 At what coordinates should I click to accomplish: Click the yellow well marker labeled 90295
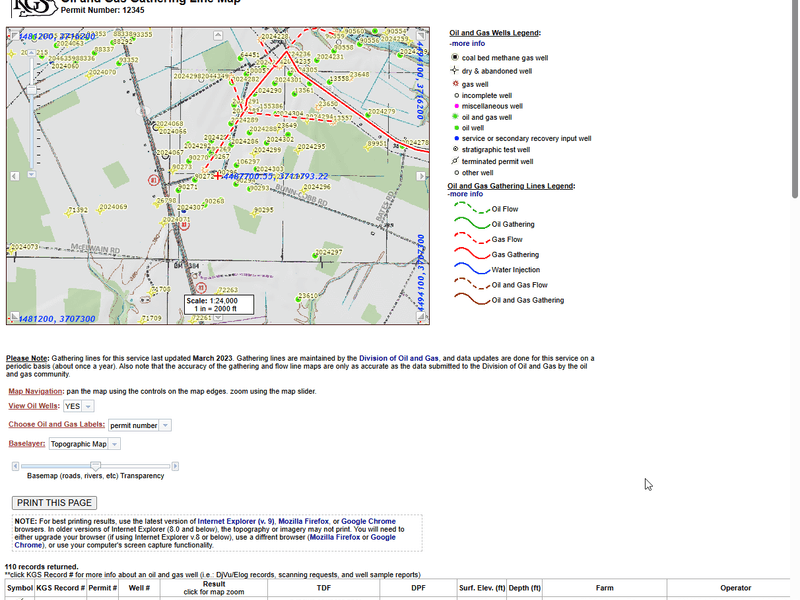(254, 213)
